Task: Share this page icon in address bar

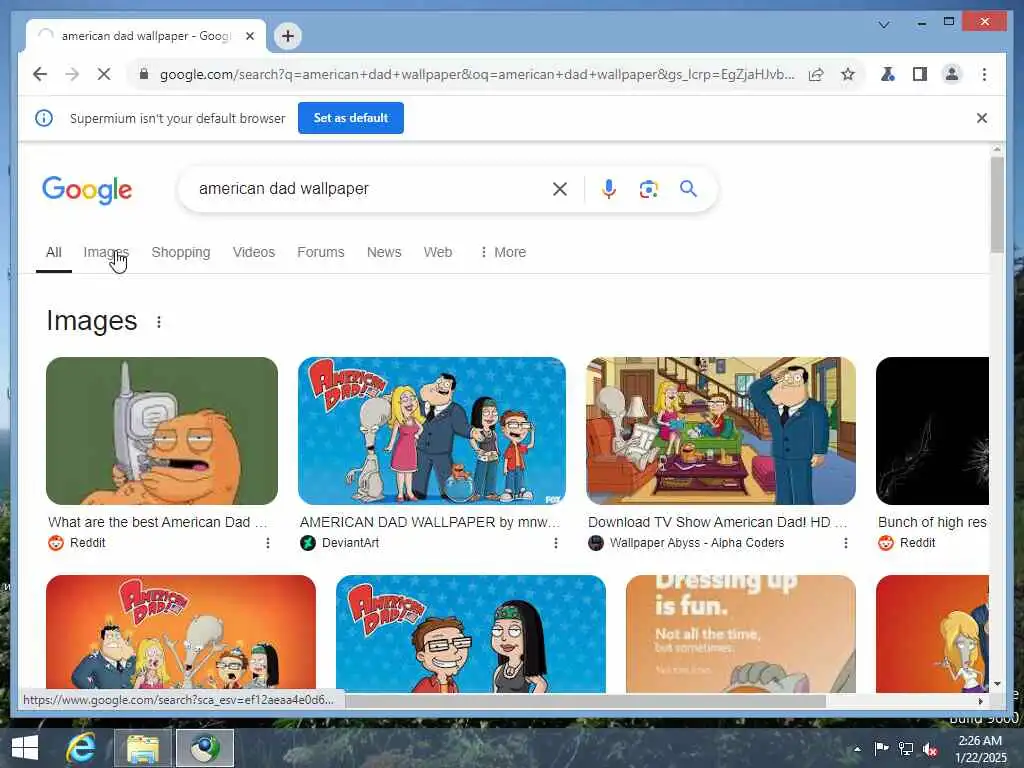Action: [x=816, y=74]
